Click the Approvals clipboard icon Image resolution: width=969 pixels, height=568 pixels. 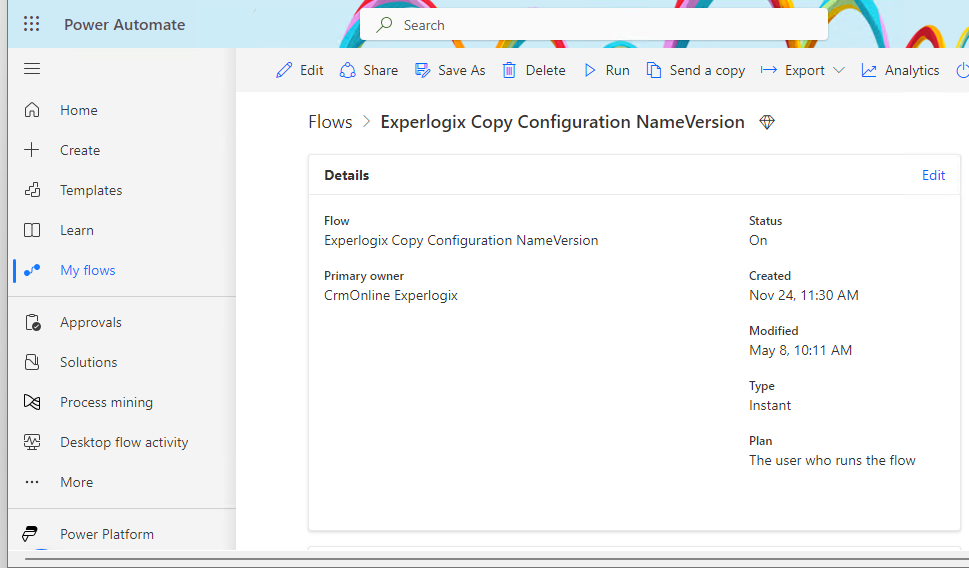pos(32,322)
